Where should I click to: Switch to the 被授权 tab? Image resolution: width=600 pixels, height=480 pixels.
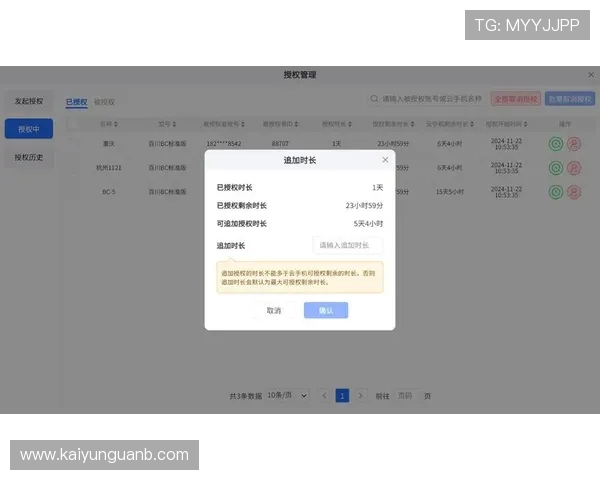104,102
